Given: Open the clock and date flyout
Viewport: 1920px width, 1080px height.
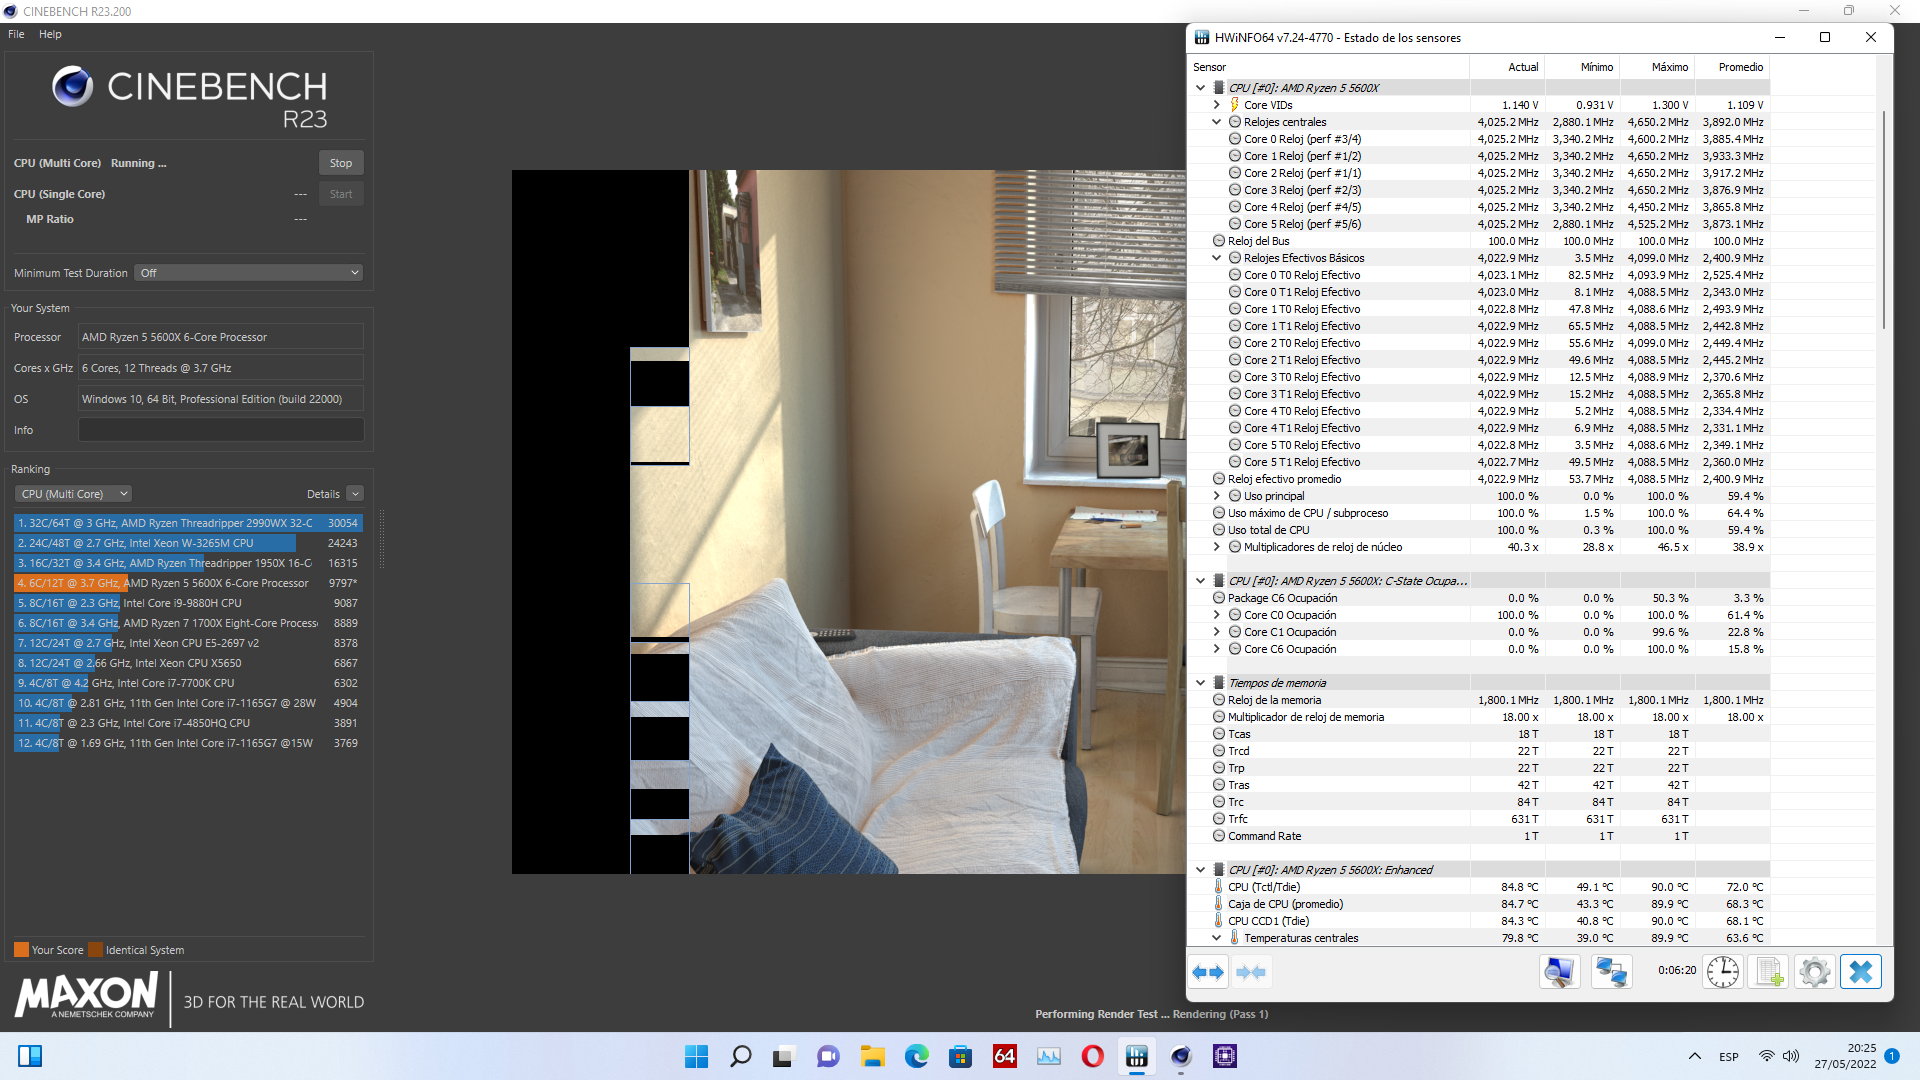Looking at the screenshot, I should click(x=1846, y=1056).
